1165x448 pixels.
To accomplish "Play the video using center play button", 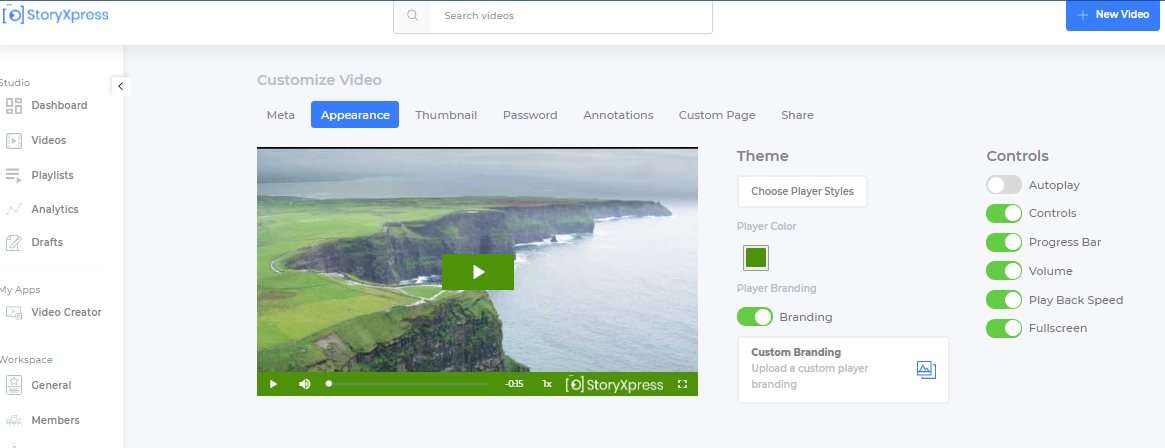I will pos(478,272).
